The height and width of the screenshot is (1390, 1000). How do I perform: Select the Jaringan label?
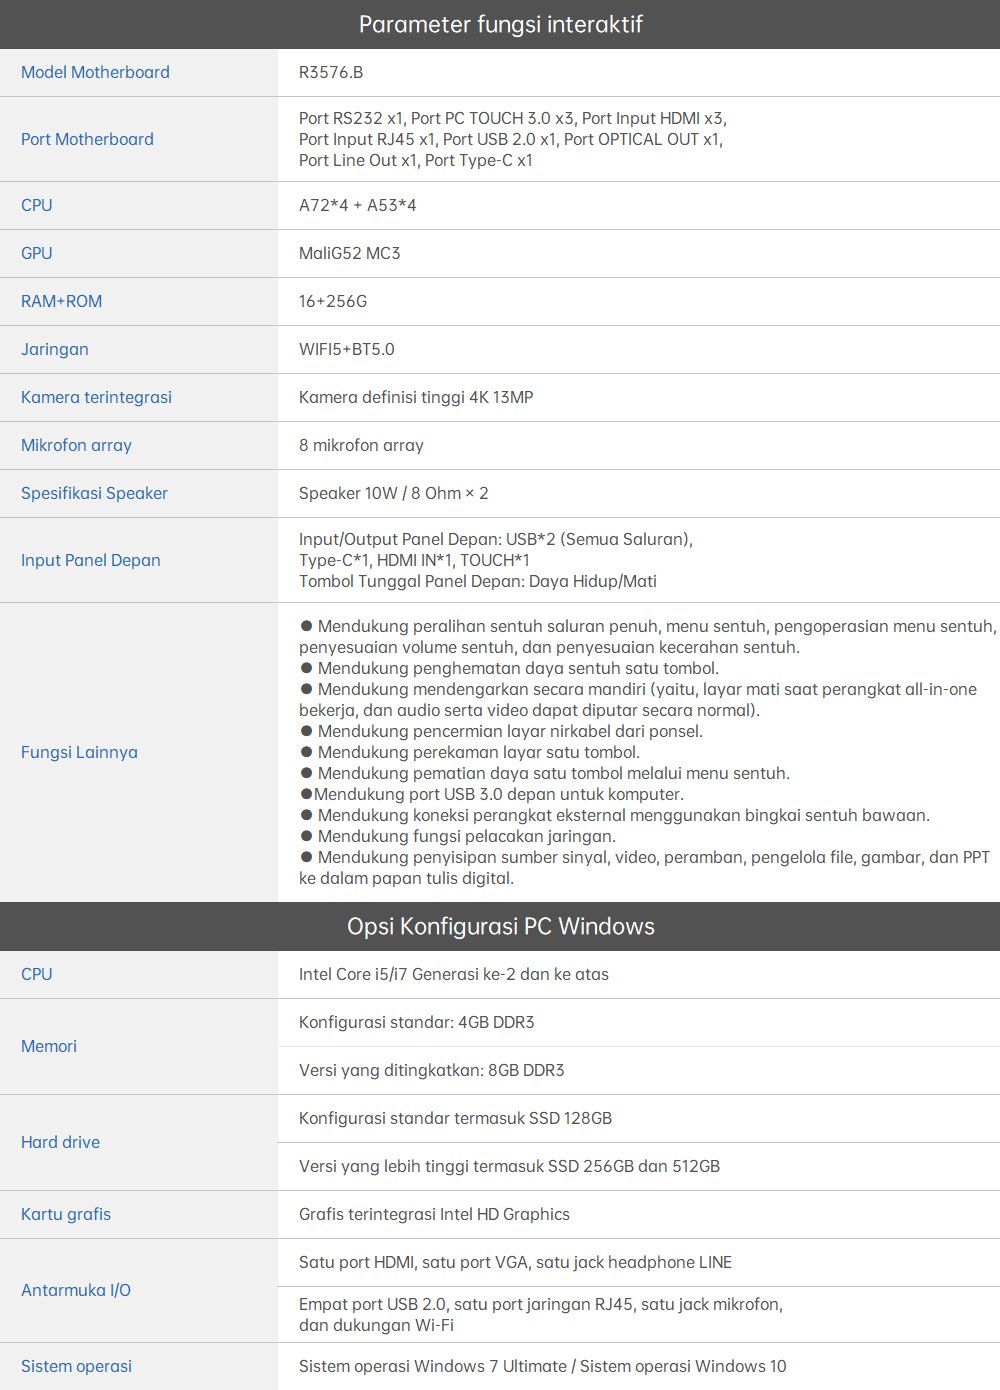54,349
